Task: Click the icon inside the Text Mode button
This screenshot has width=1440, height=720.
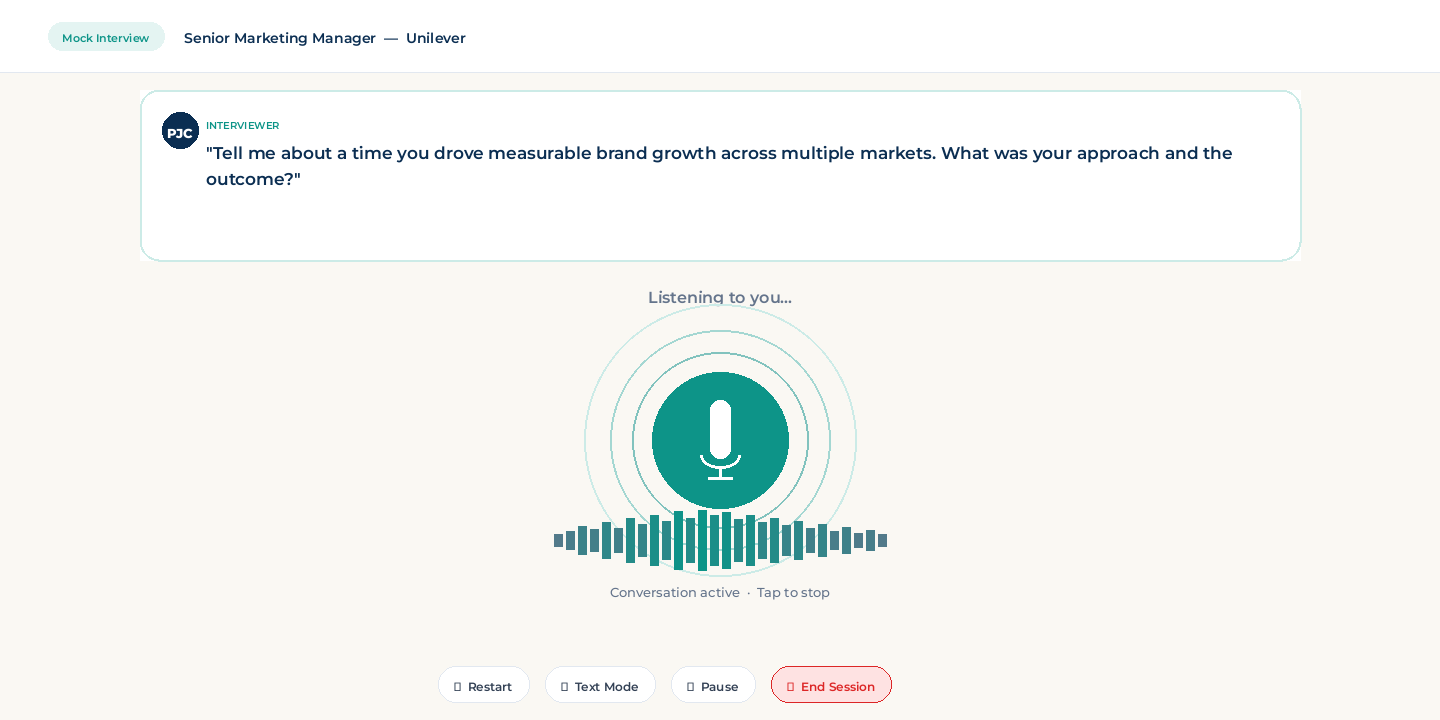Action: pyautogui.click(x=564, y=687)
